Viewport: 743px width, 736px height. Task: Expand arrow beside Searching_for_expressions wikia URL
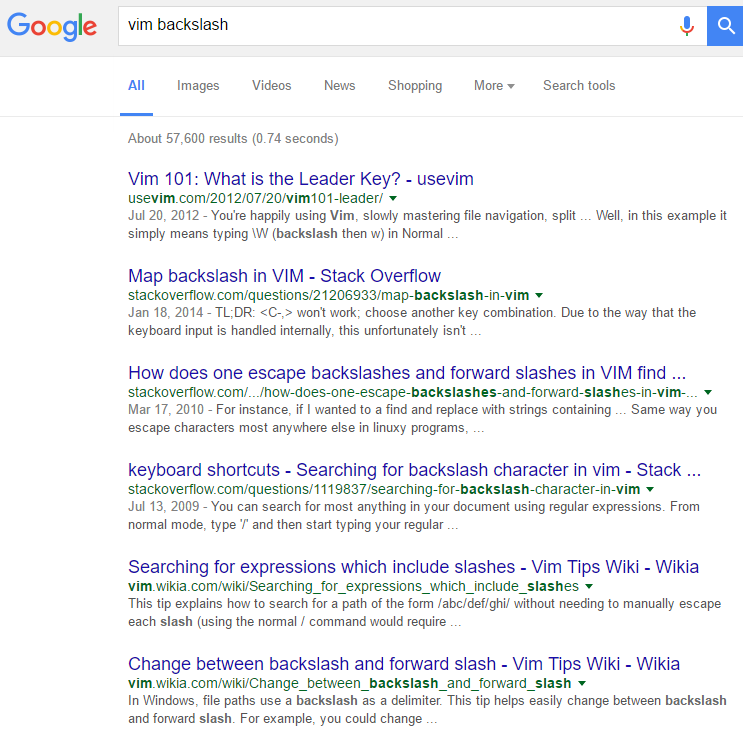click(x=589, y=587)
